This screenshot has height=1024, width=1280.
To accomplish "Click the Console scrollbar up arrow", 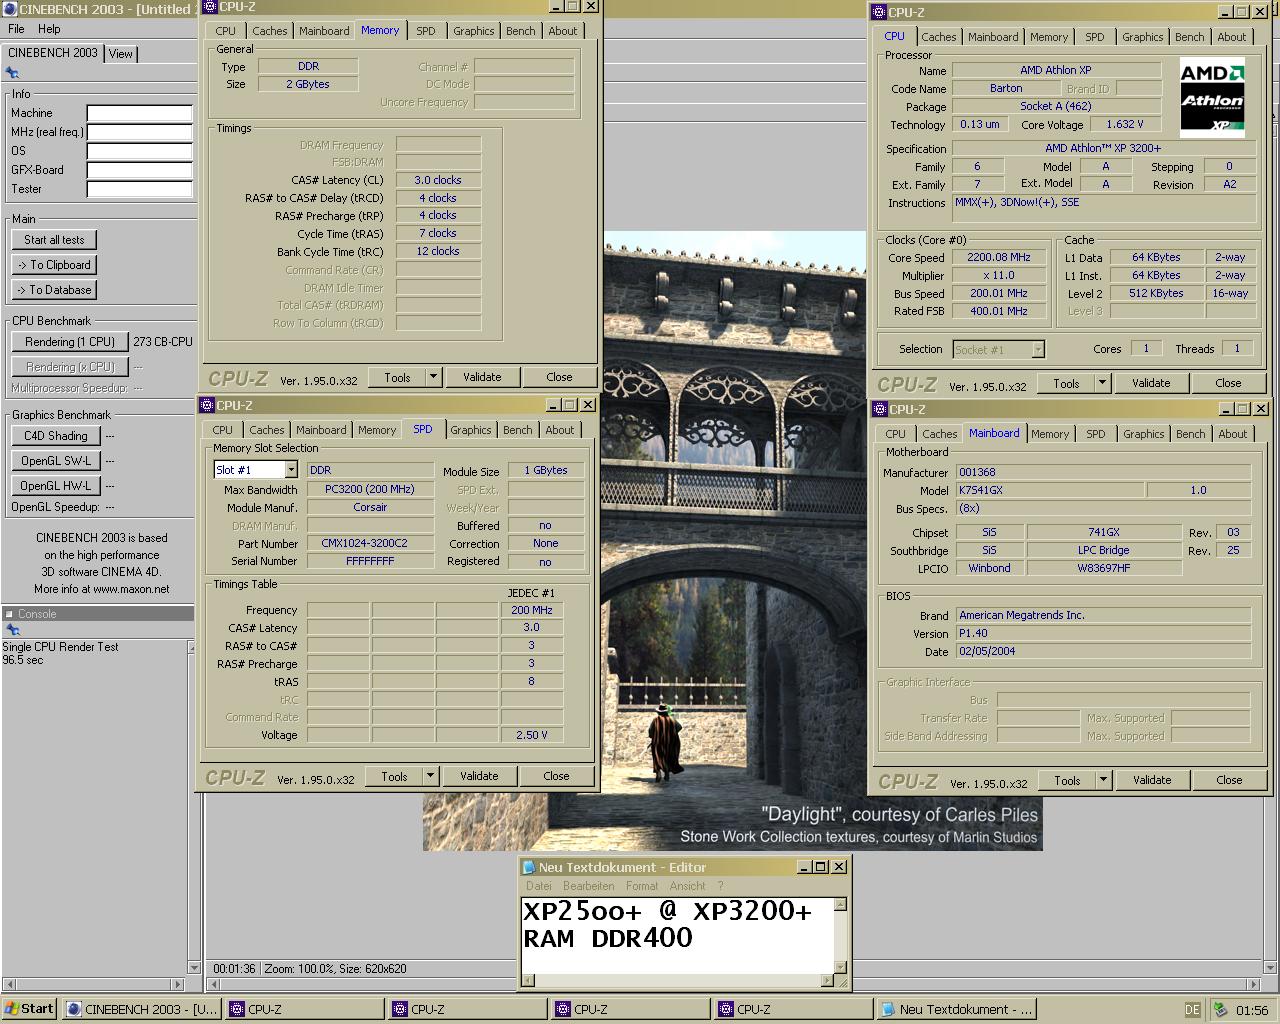I will pos(192,648).
